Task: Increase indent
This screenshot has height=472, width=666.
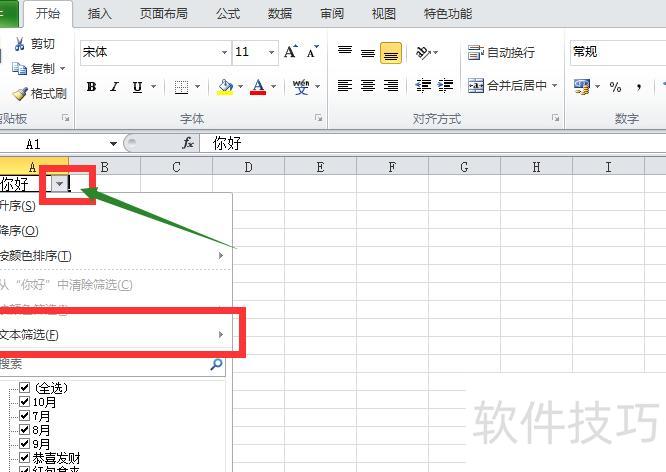Action: pyautogui.click(x=445, y=86)
